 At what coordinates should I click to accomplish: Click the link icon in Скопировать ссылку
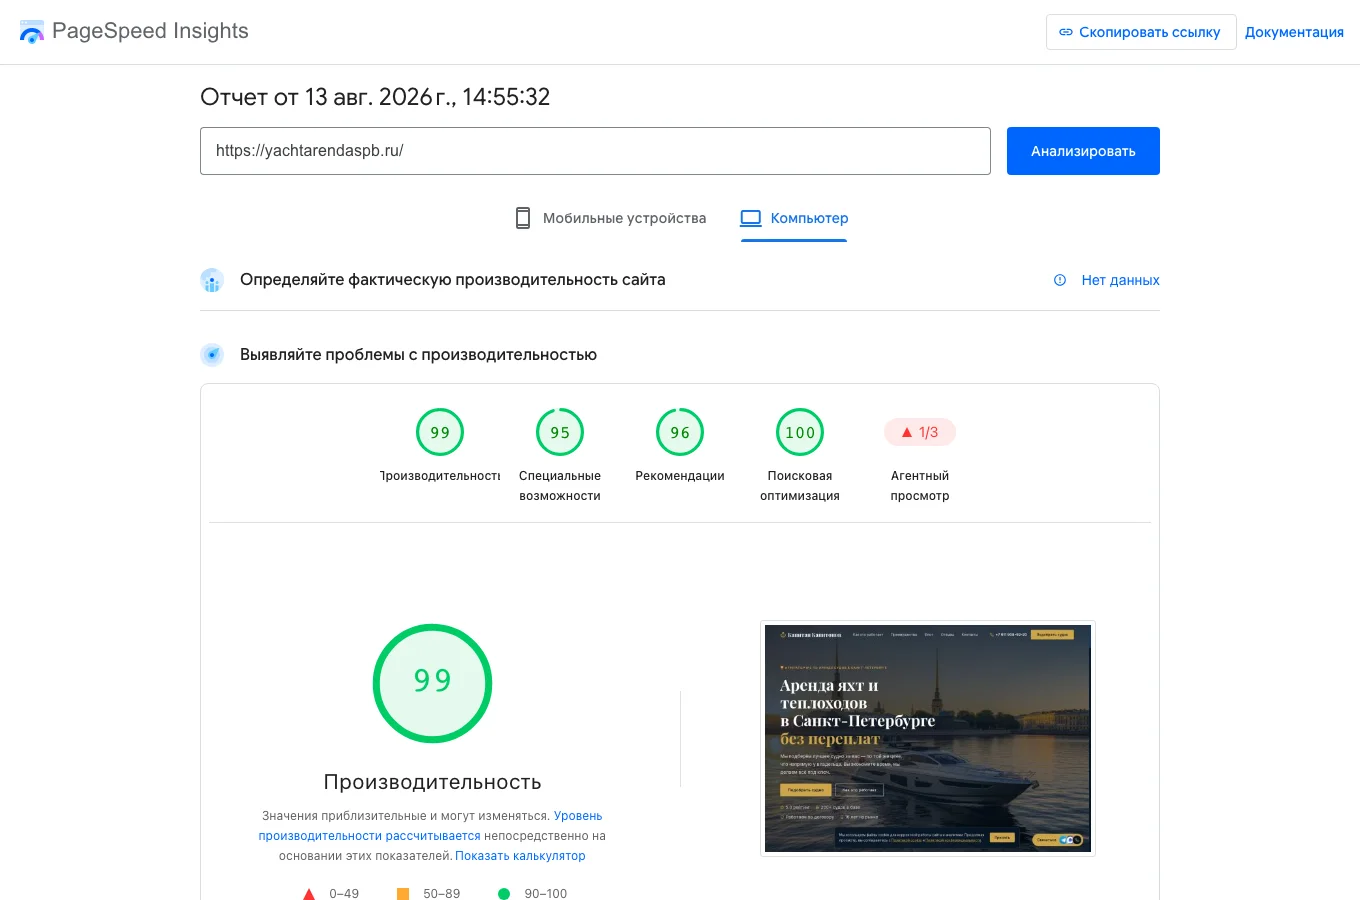point(1066,32)
